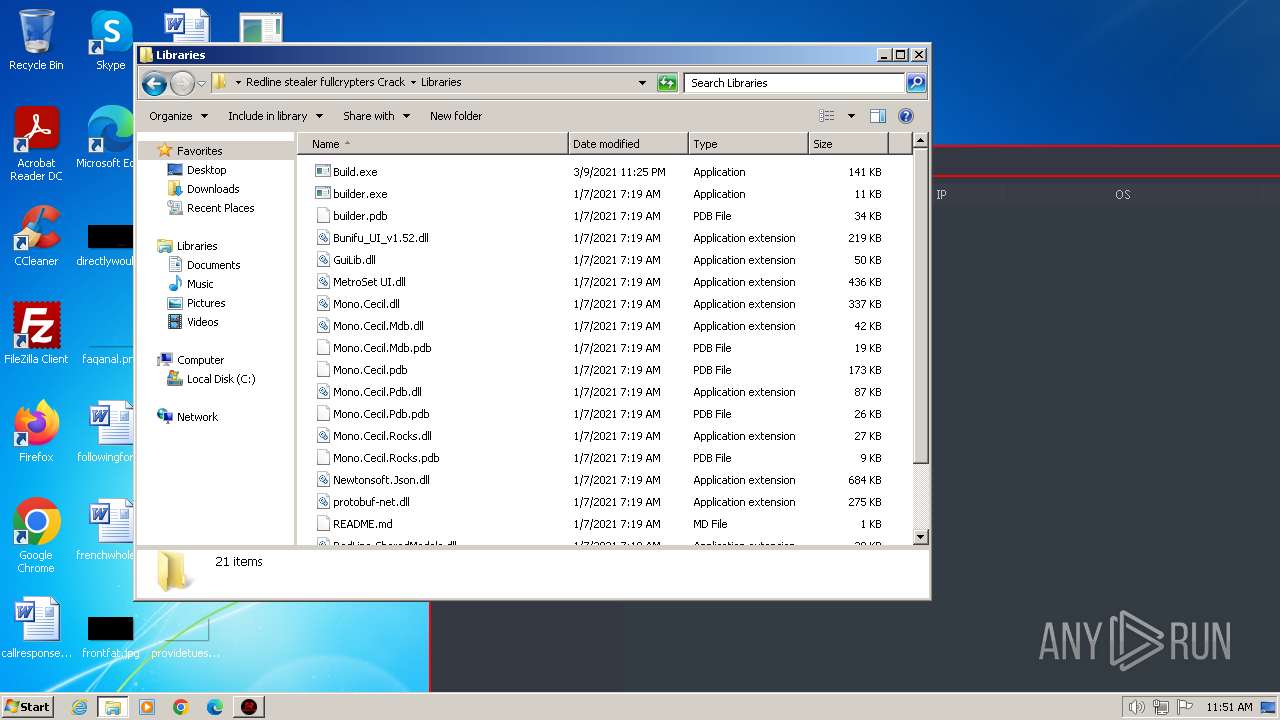Open Network in the navigation pane
1280x720 pixels.
[x=197, y=417]
